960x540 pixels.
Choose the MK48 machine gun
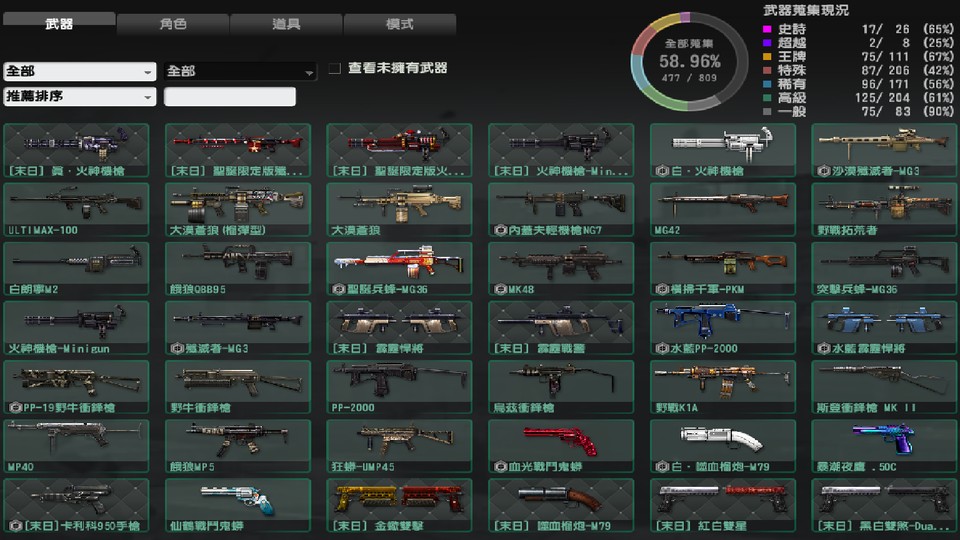[561, 268]
